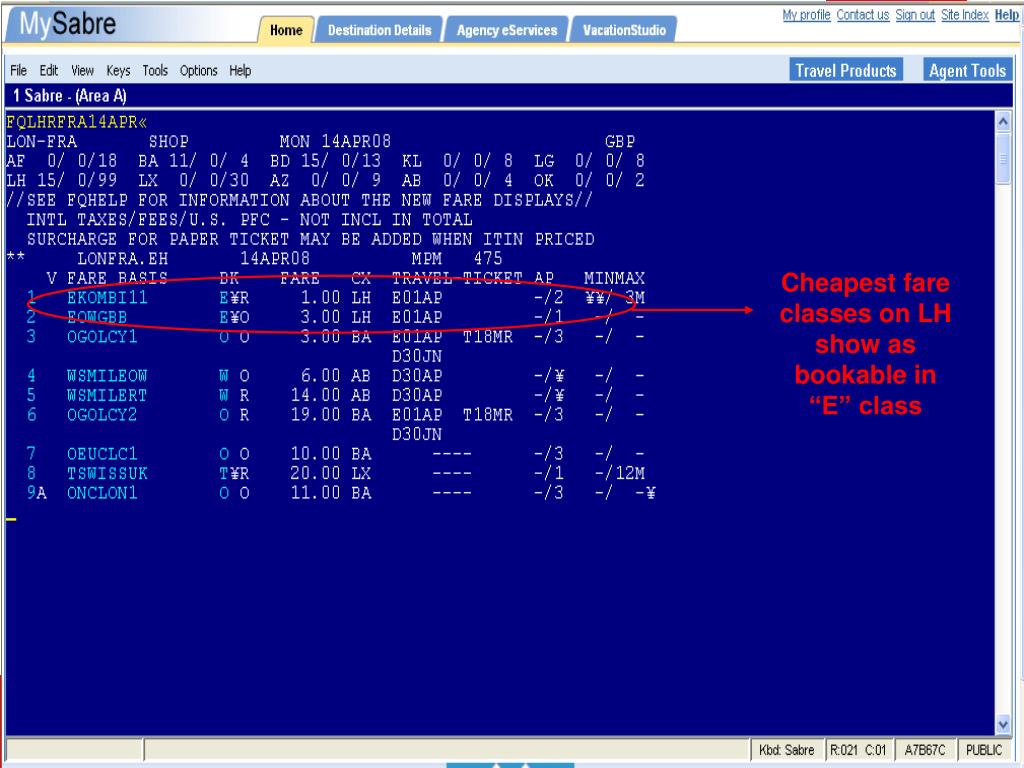Viewport: 1024px width, 768px height.
Task: Click the T18MR ticket date for OGOLCY1
Action: coord(488,337)
